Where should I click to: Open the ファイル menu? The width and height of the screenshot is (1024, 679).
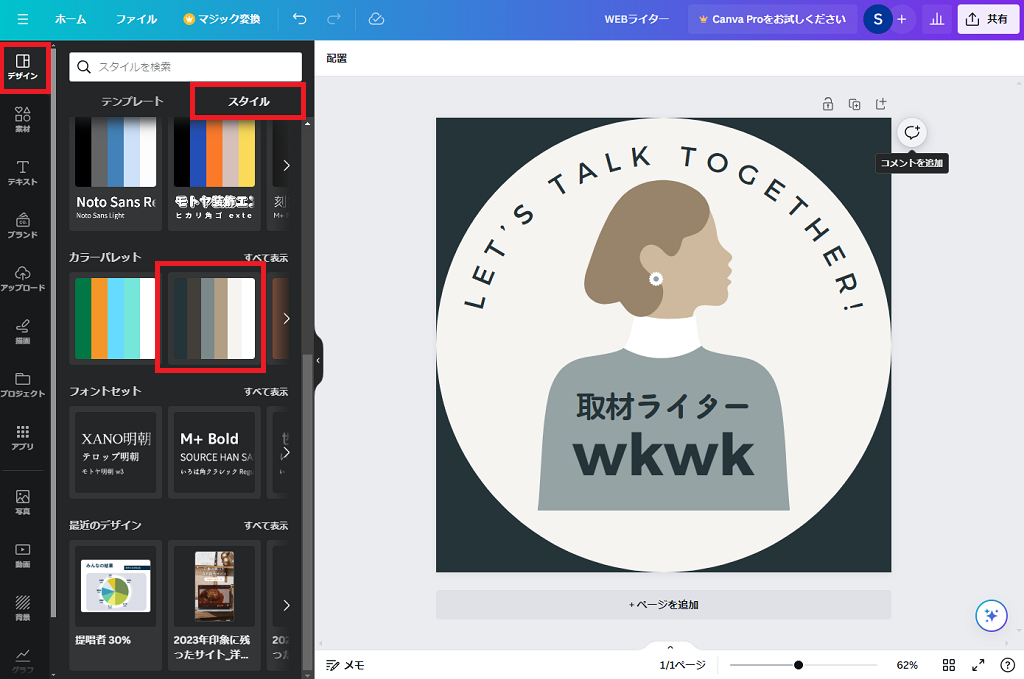point(136,19)
